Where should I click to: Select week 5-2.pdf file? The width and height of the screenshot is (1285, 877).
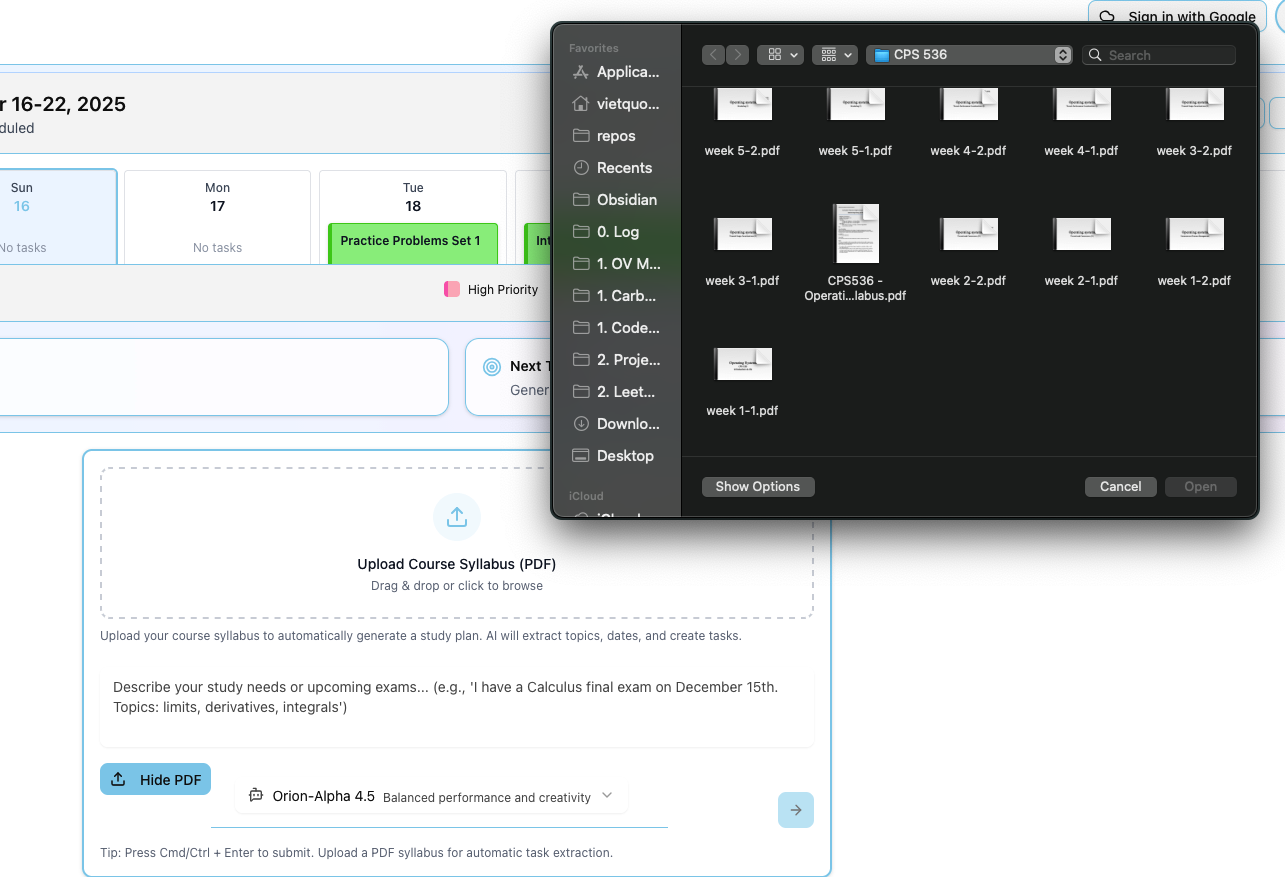click(742, 122)
